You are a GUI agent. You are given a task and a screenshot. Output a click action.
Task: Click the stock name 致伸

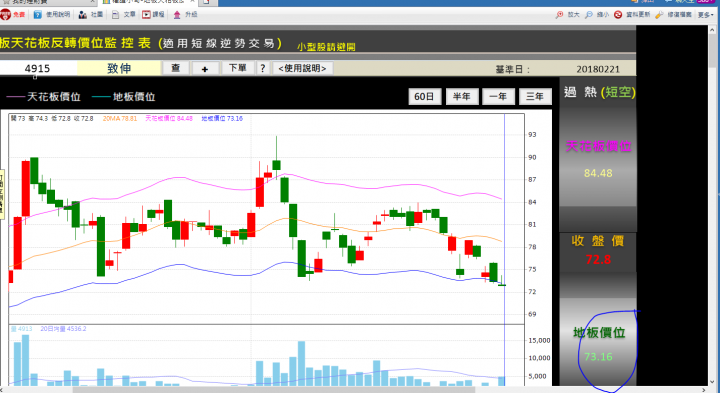coord(119,68)
